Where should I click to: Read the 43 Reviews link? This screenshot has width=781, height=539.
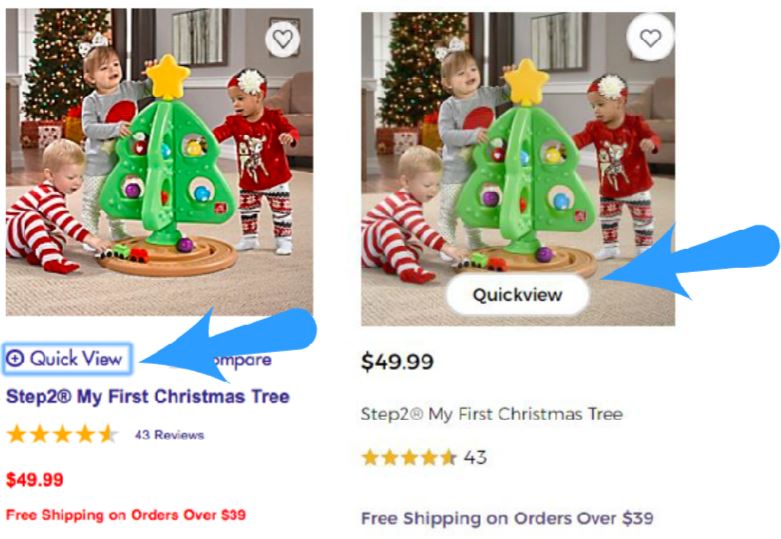169,435
